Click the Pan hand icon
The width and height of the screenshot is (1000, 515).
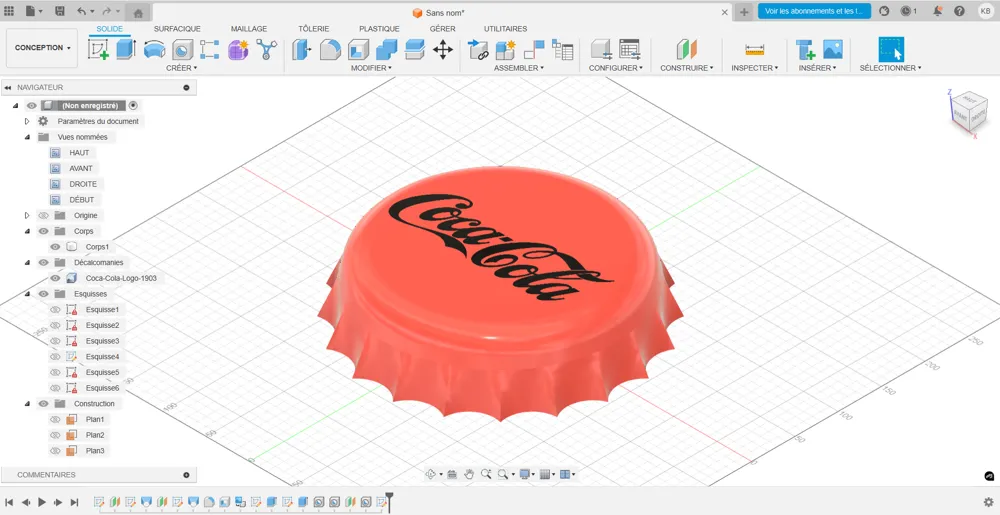[x=469, y=474]
